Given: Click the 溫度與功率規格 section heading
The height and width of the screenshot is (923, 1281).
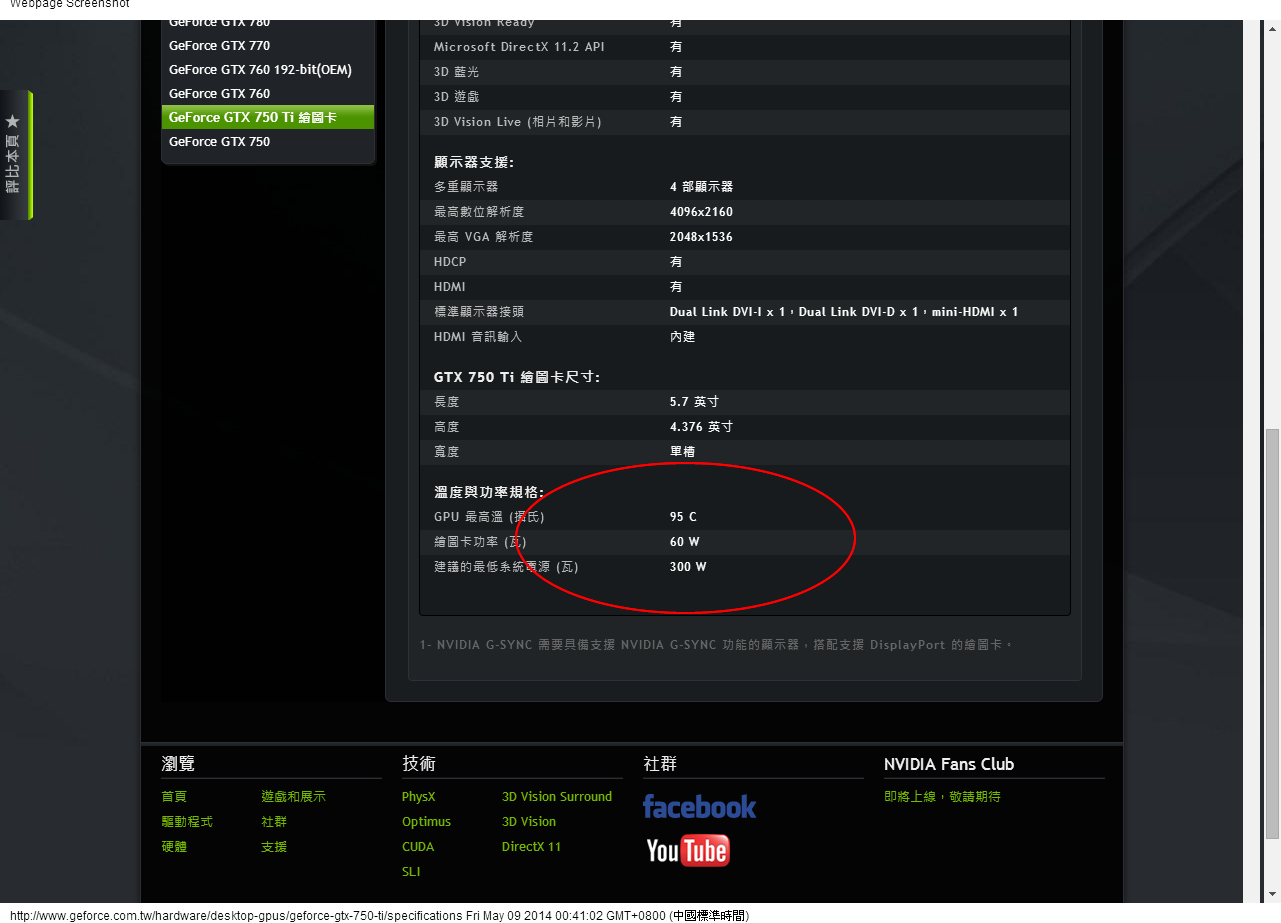Looking at the screenshot, I should (489, 492).
